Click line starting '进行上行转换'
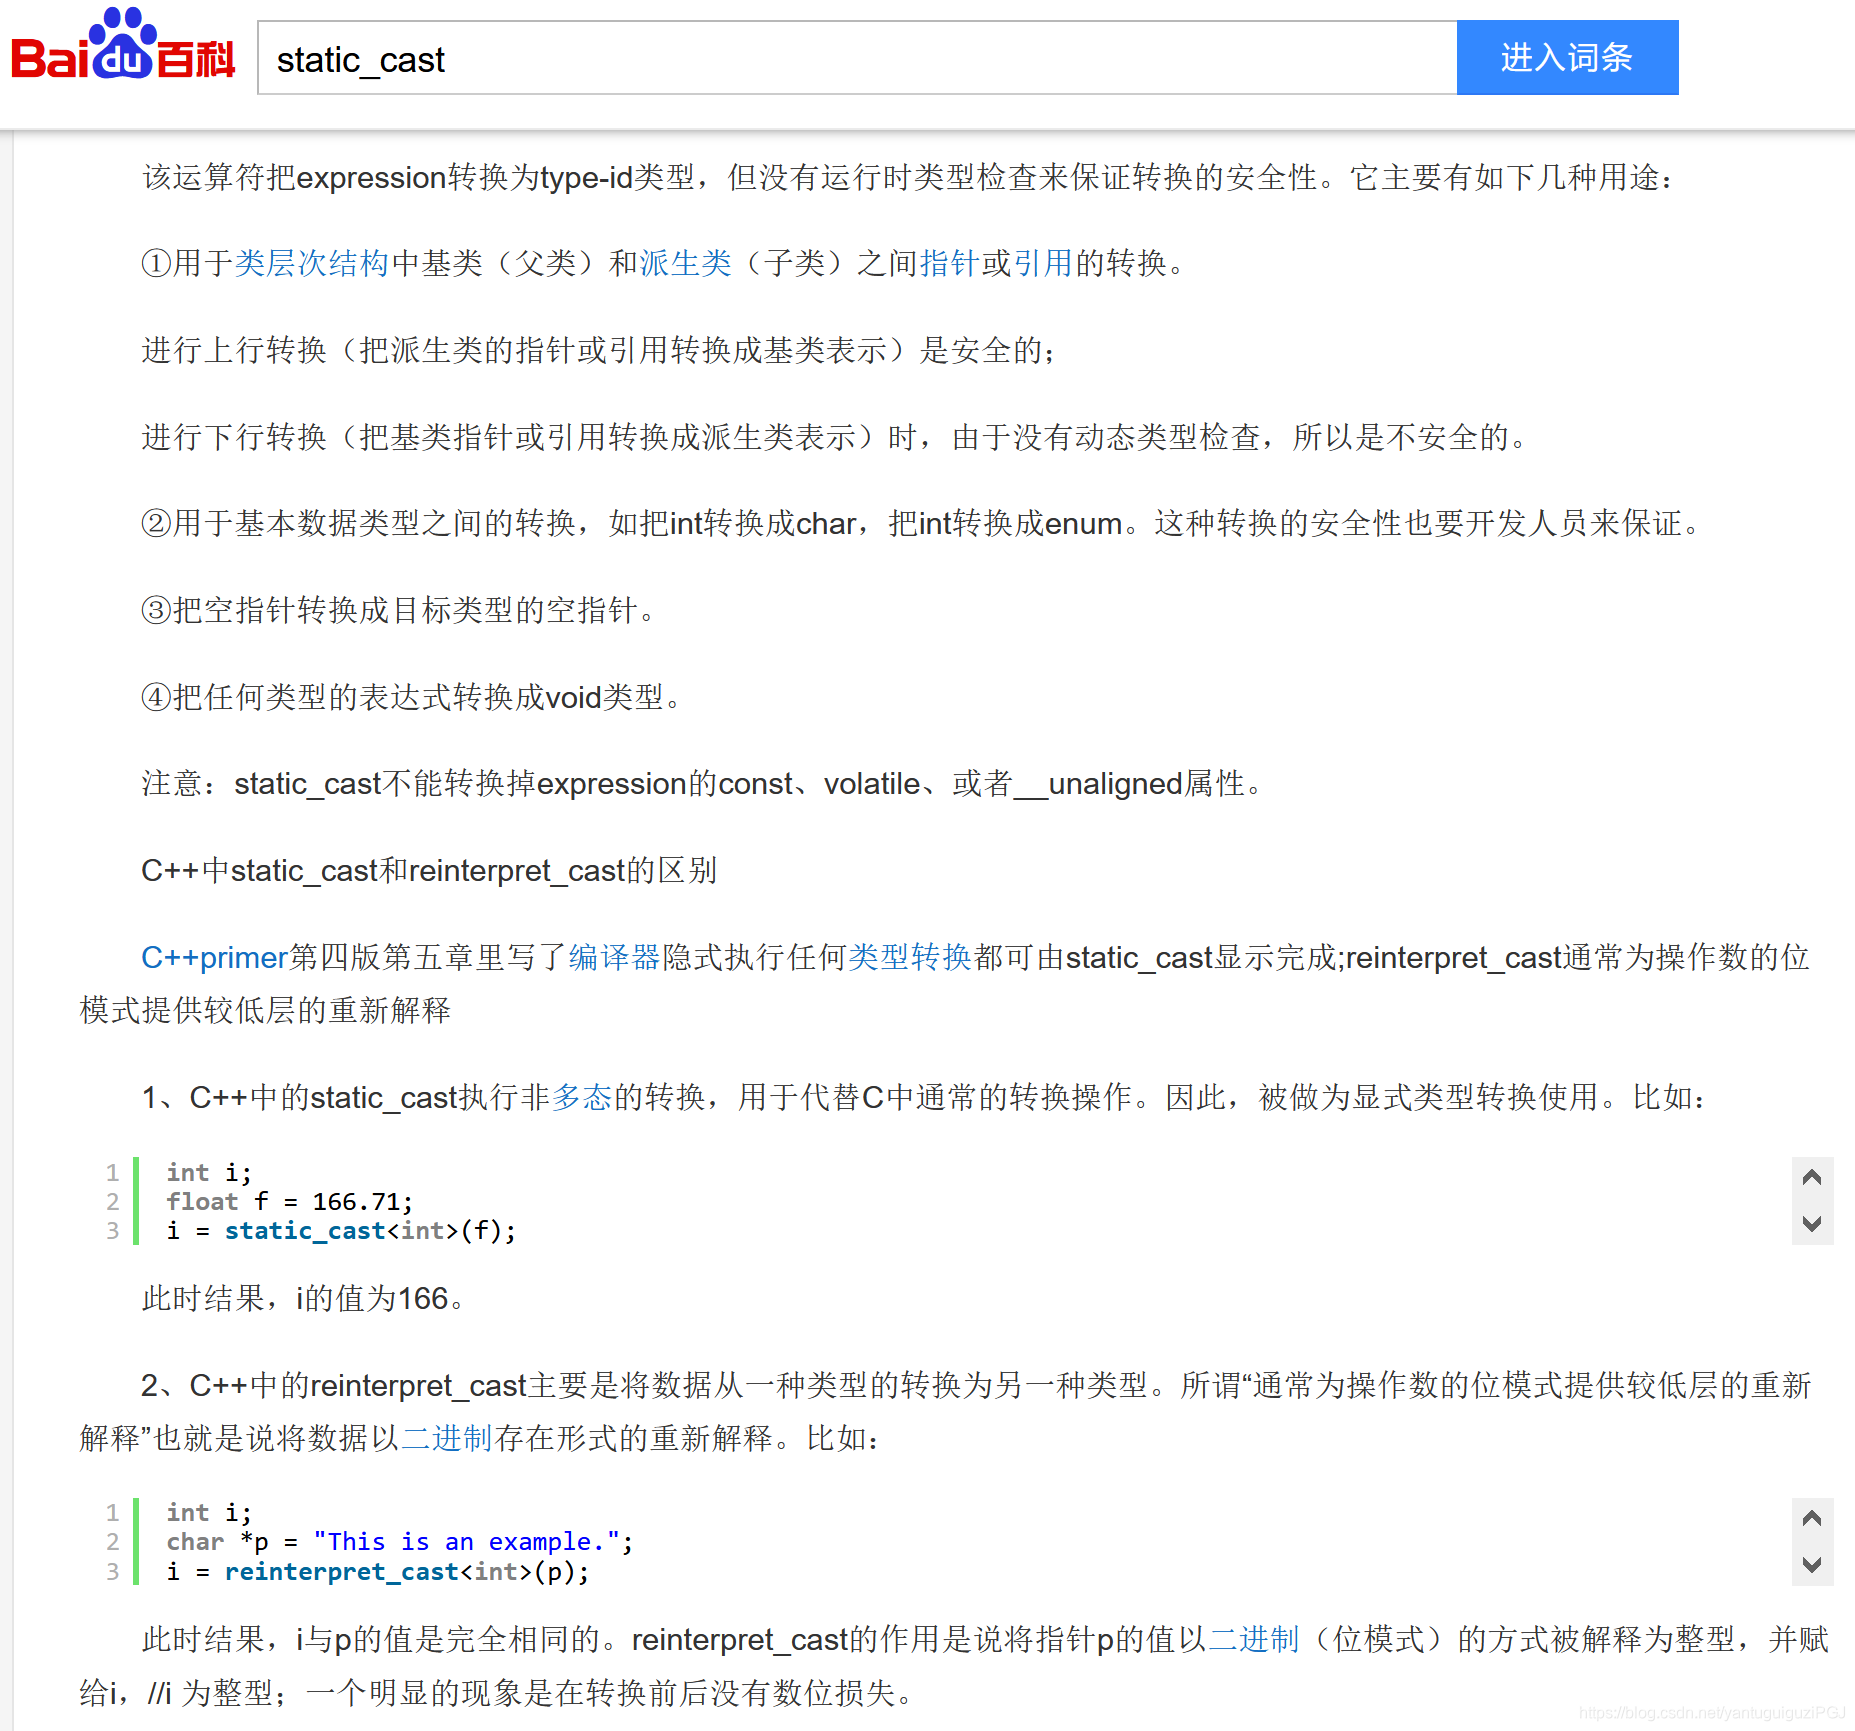The image size is (1855, 1731). (598, 350)
